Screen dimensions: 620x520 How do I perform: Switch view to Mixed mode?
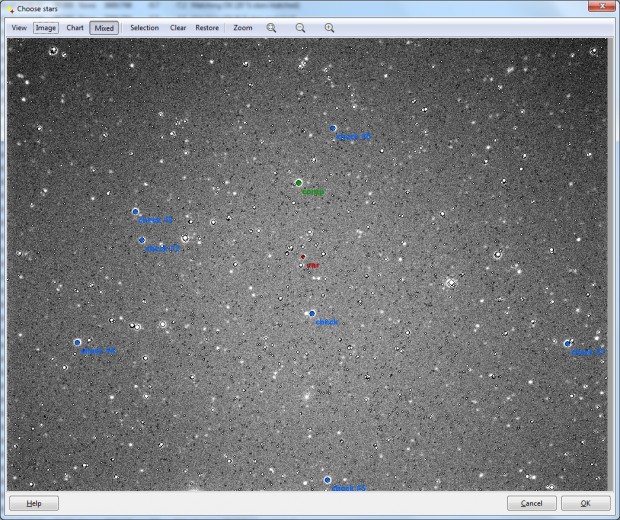click(x=104, y=28)
